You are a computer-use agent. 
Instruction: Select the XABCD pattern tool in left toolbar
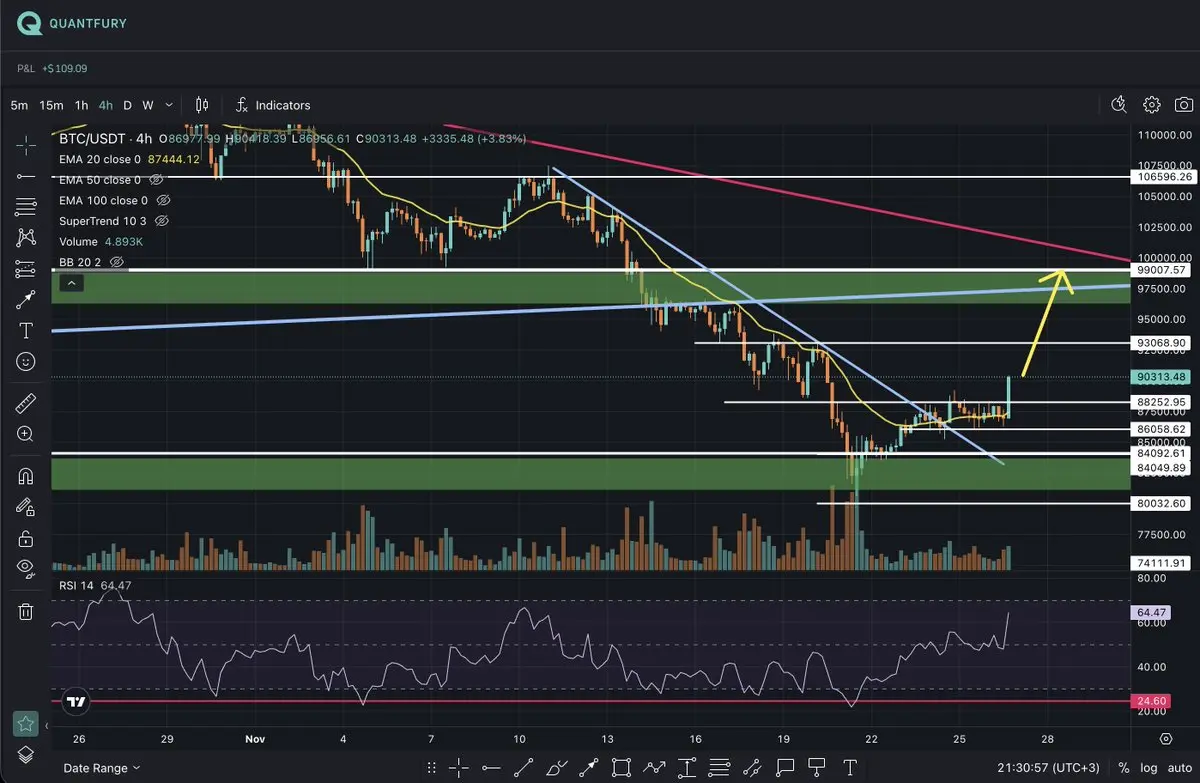coord(27,238)
